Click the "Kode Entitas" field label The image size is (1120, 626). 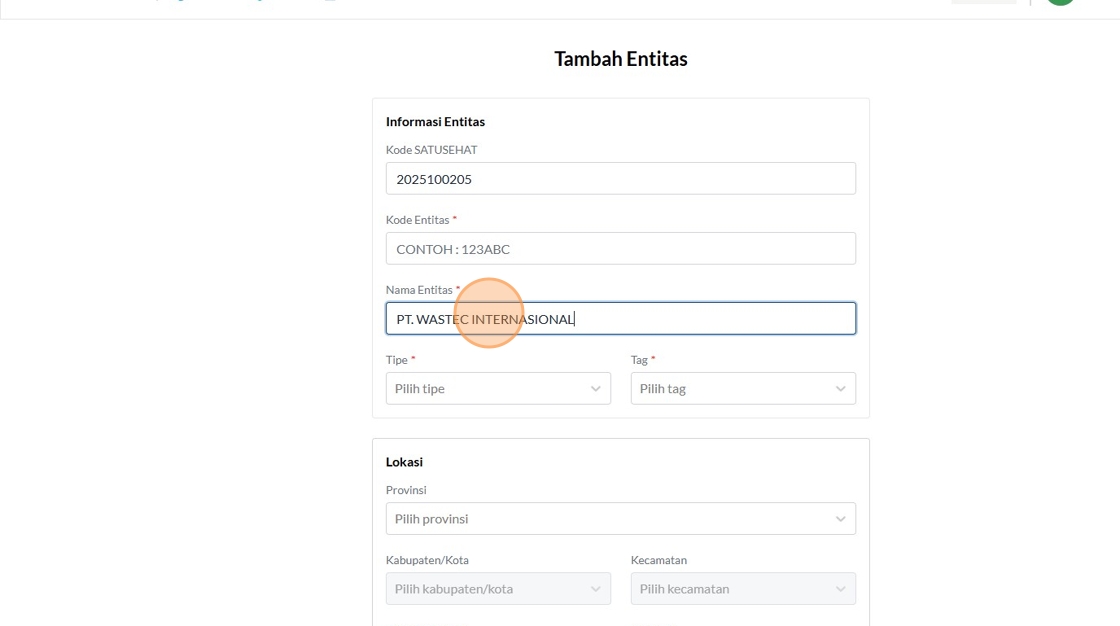click(418, 220)
